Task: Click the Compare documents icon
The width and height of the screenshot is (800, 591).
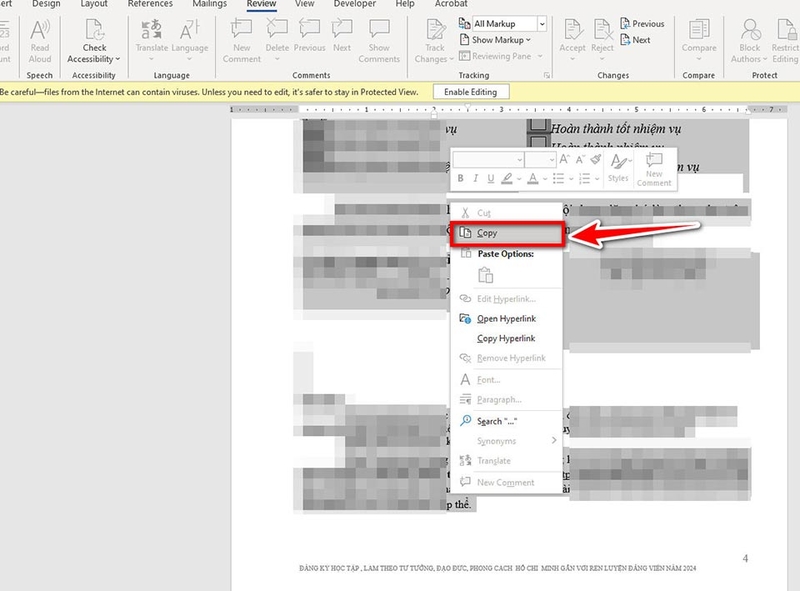Action: point(698,30)
